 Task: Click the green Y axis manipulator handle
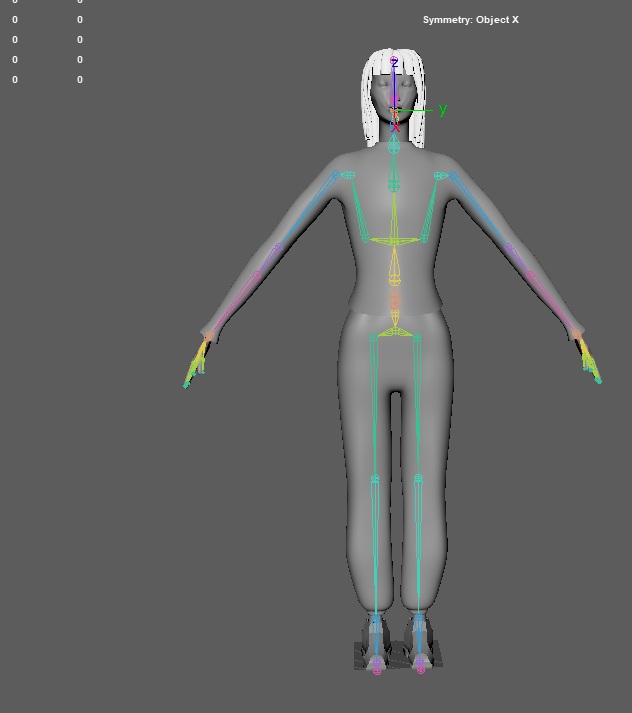tap(442, 110)
